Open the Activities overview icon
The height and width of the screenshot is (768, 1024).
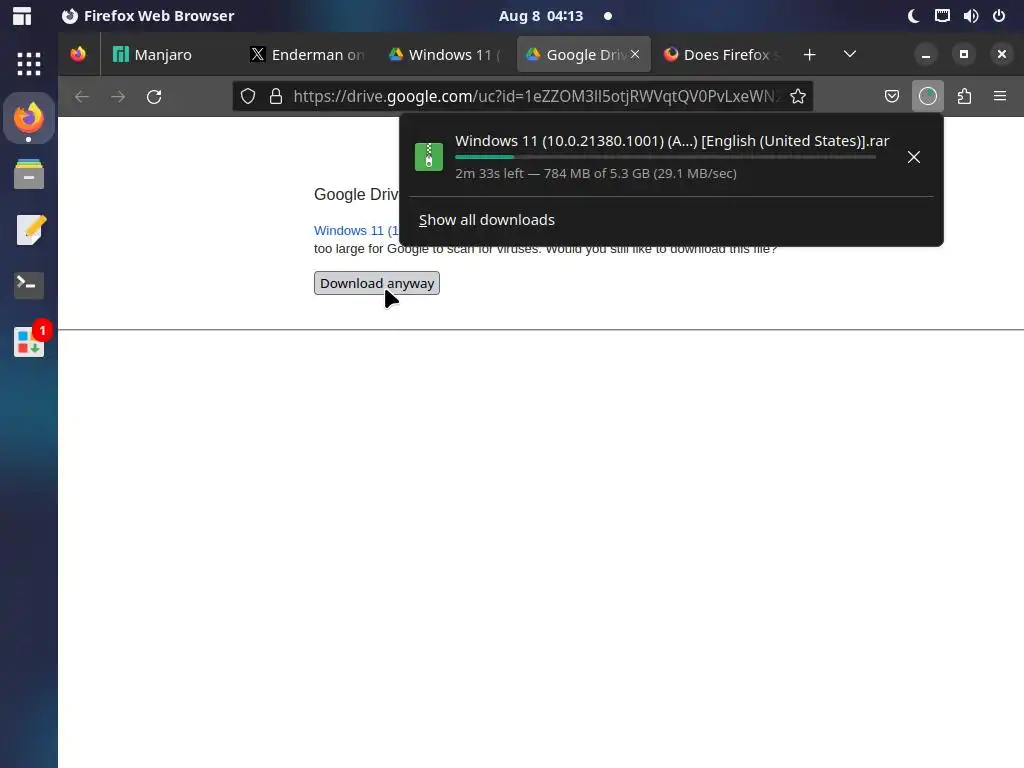(22, 16)
